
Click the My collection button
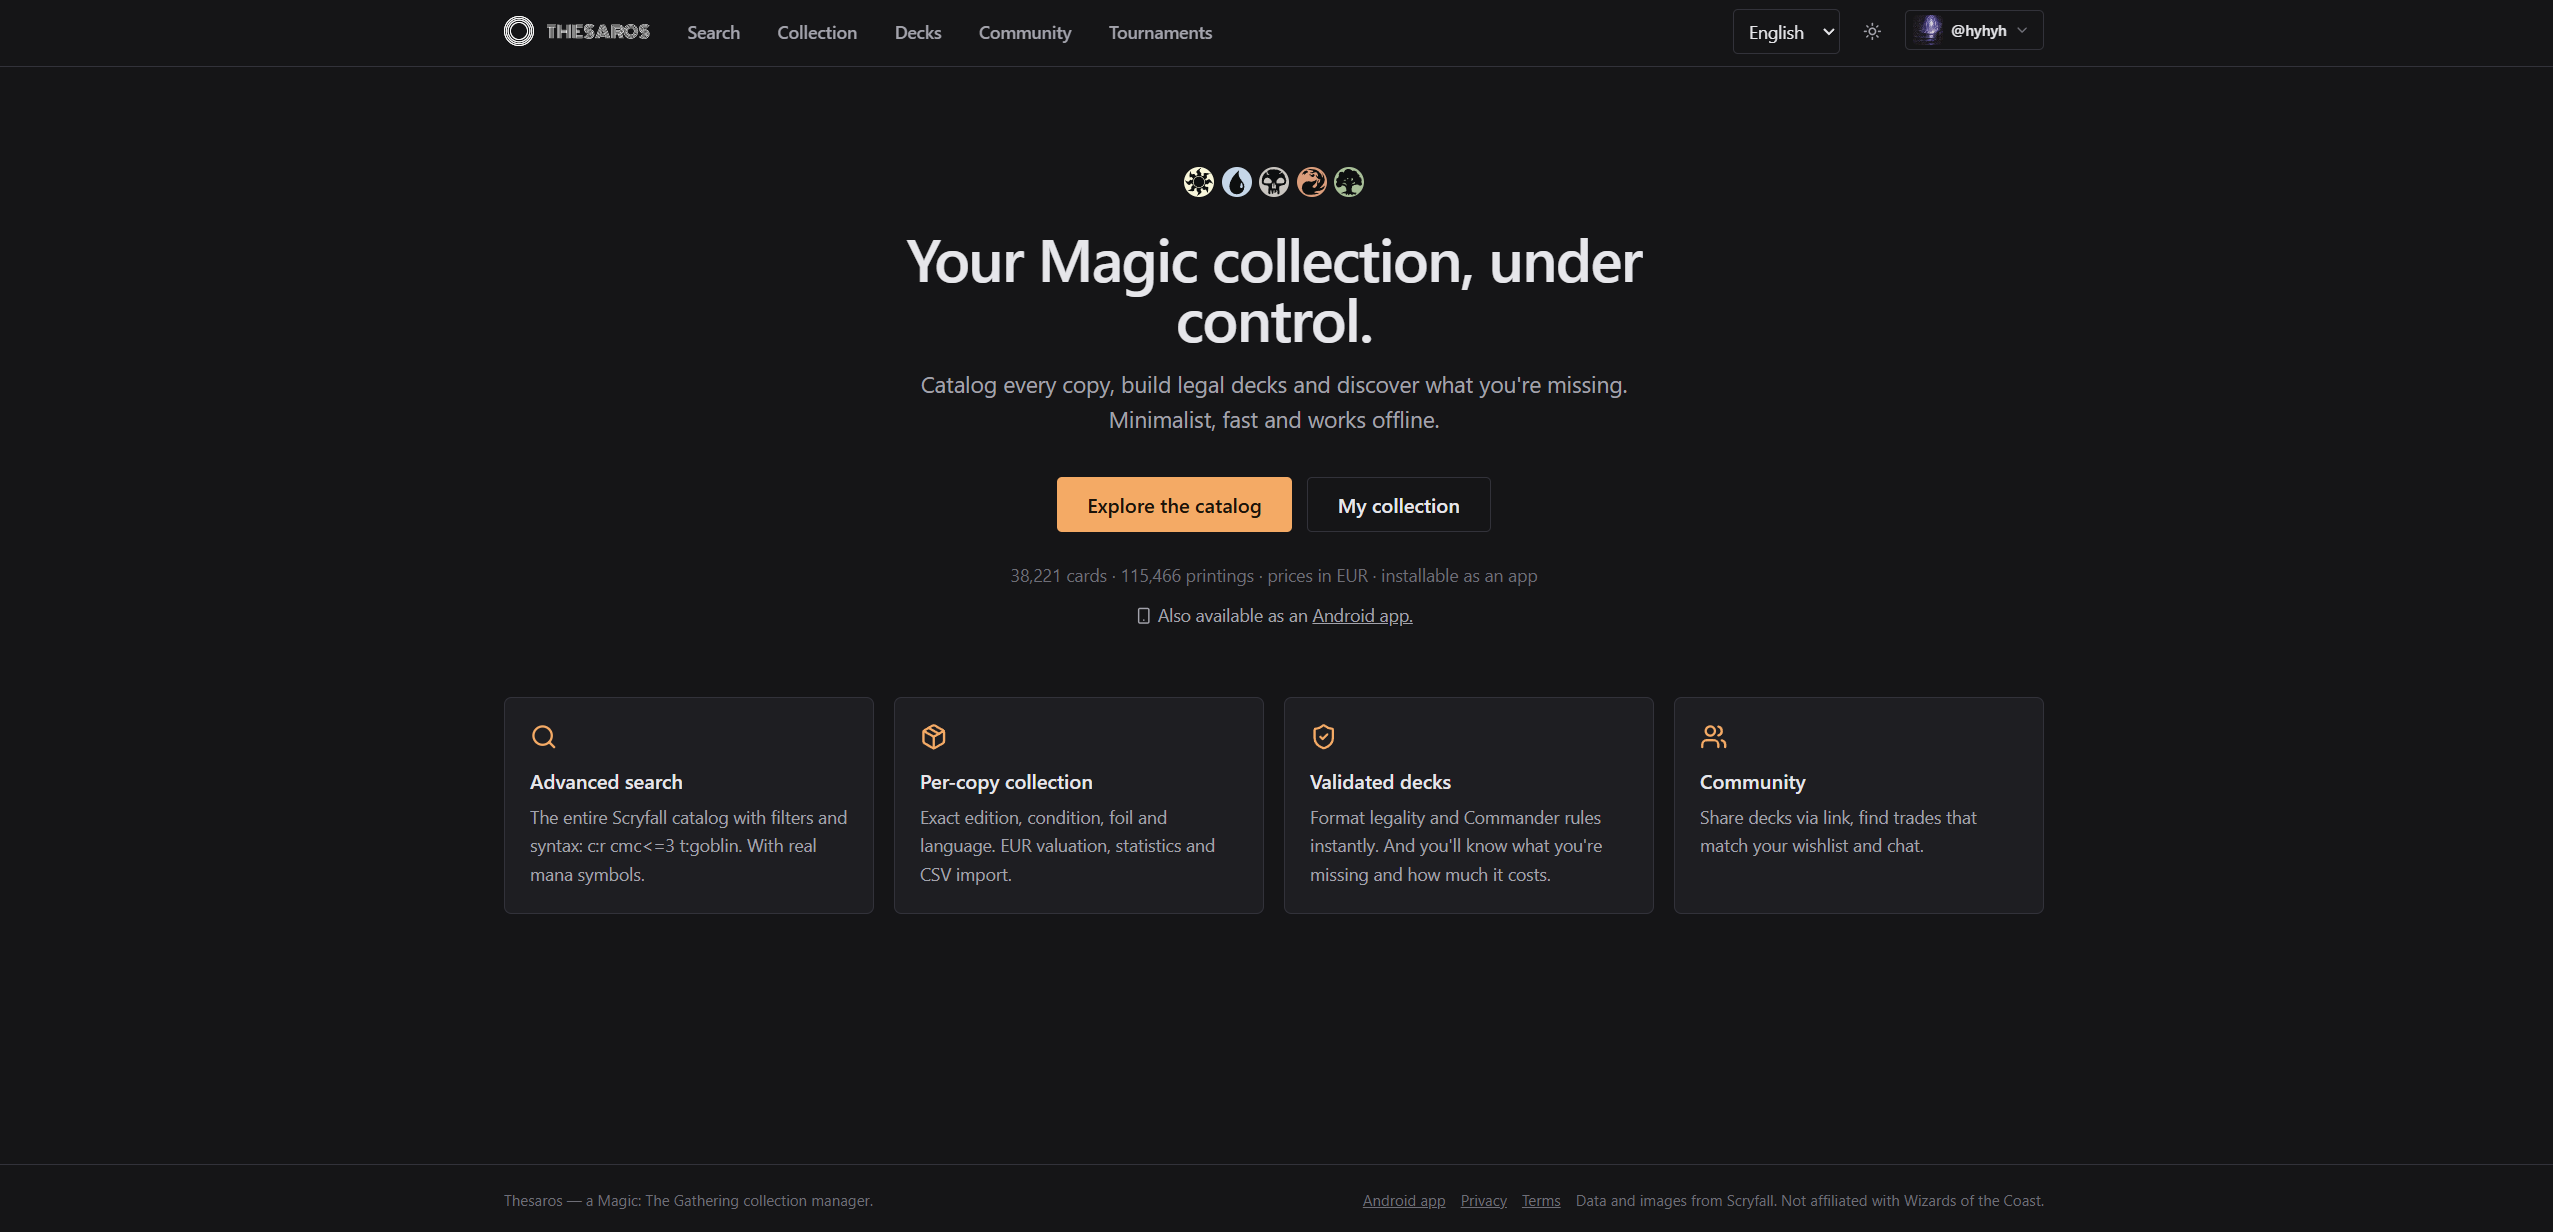tap(1398, 505)
